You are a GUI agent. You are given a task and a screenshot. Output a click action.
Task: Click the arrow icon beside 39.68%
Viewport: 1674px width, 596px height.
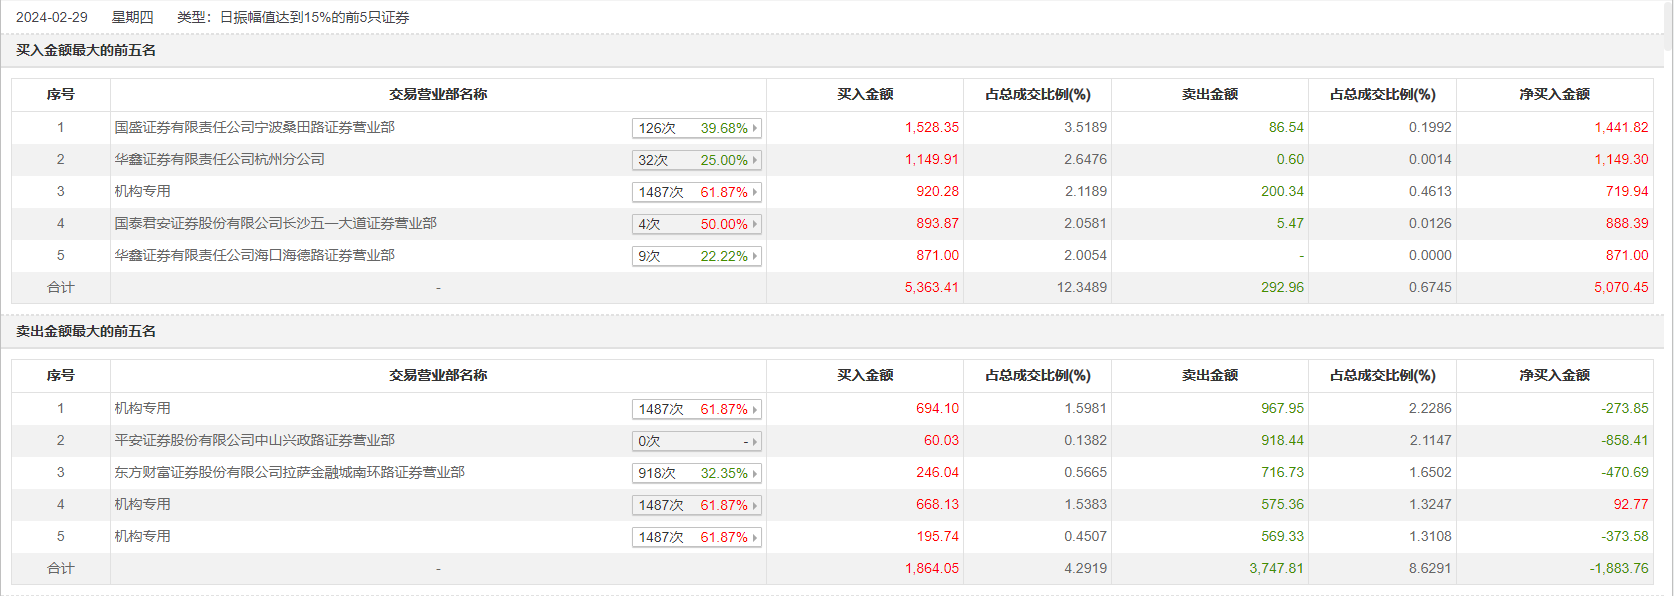(x=755, y=128)
